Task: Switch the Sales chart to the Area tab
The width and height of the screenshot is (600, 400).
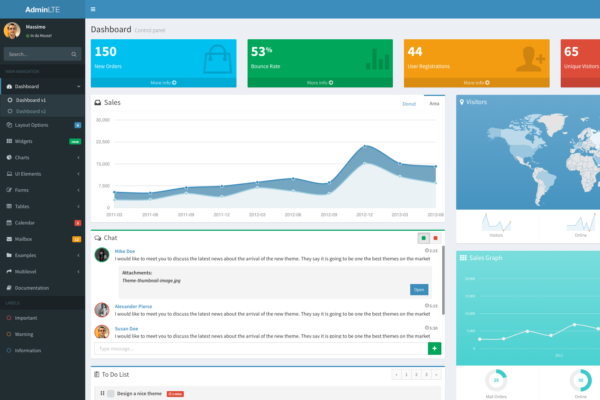Action: click(434, 103)
